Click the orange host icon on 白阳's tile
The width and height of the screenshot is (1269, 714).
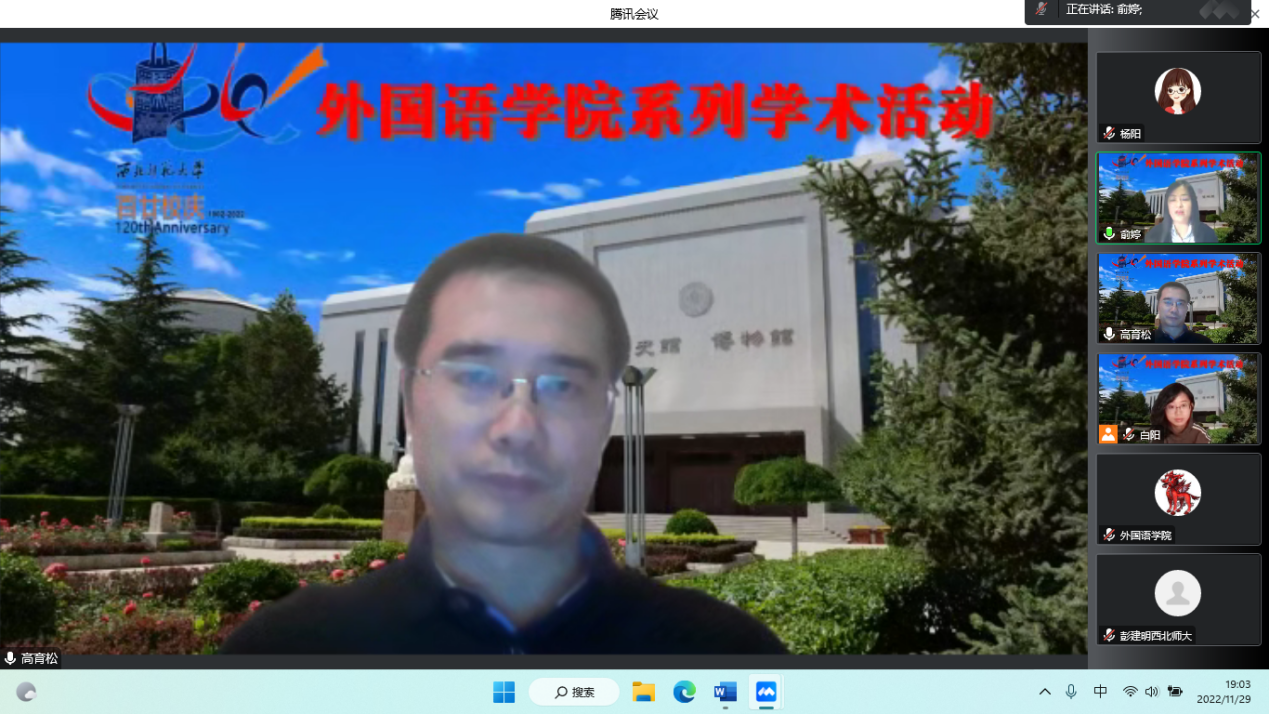(1108, 434)
